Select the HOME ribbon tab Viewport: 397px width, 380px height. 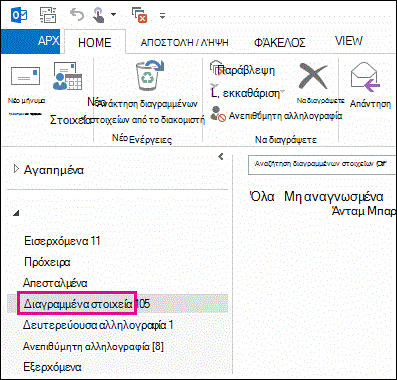95,42
